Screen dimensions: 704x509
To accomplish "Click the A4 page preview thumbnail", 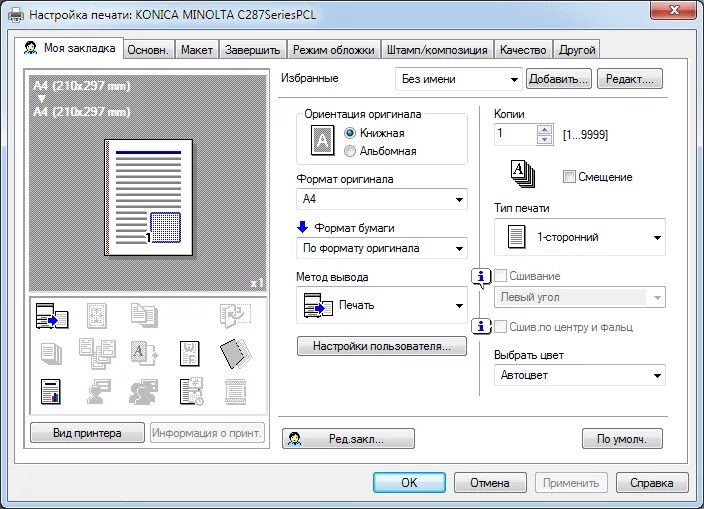I will [149, 197].
